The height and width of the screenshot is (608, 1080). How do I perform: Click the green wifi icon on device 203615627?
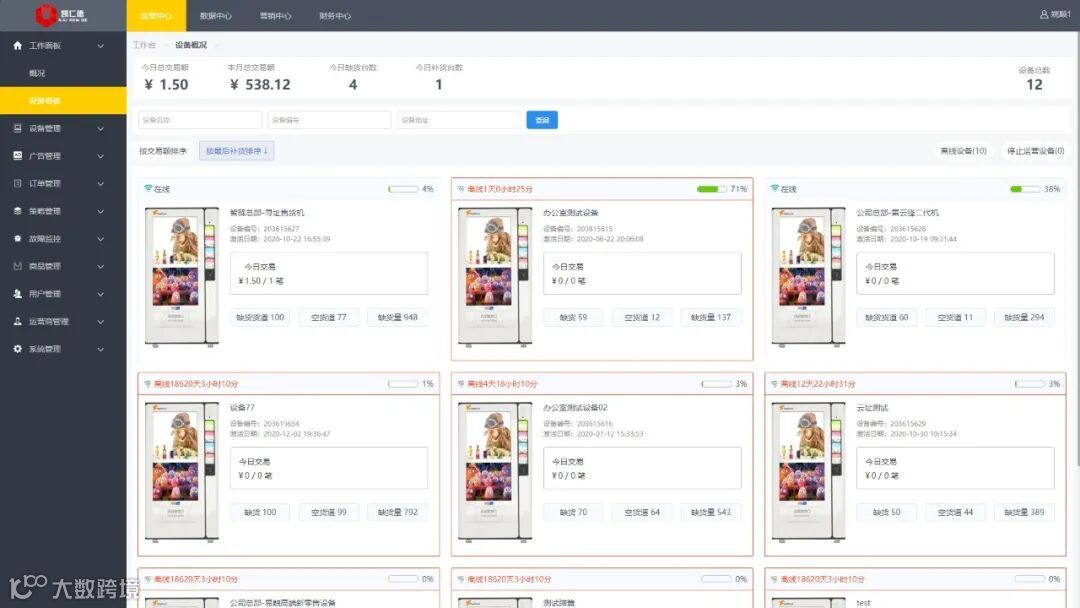[x=148, y=188]
